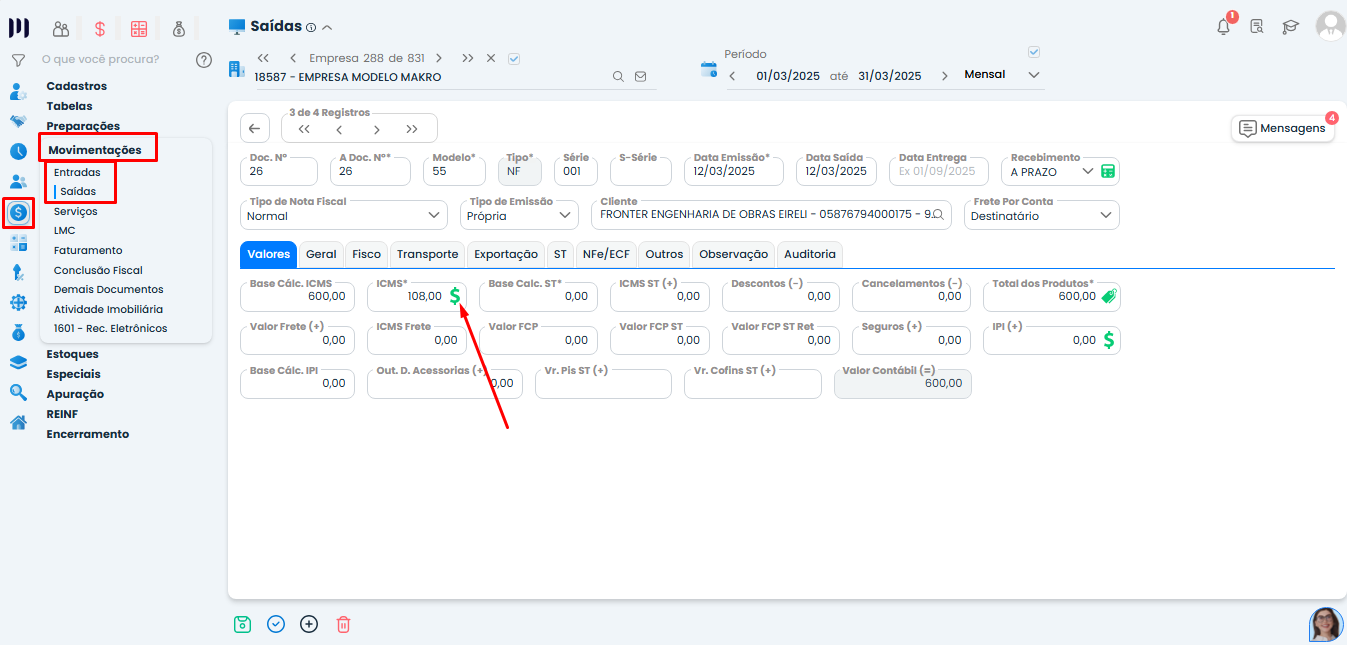Screen dimensions: 1347x645
Task: Open the calculator icon next to Recebimento
Action: click(x=1108, y=171)
